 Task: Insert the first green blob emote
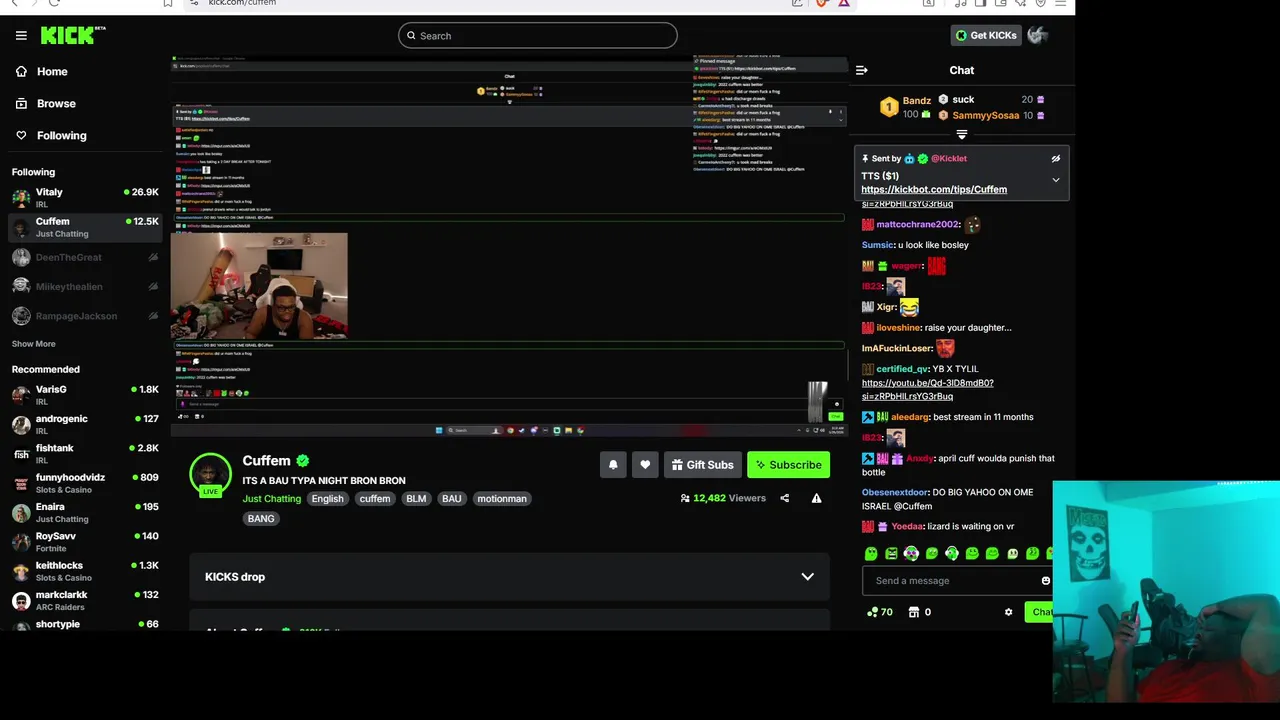[x=871, y=553]
